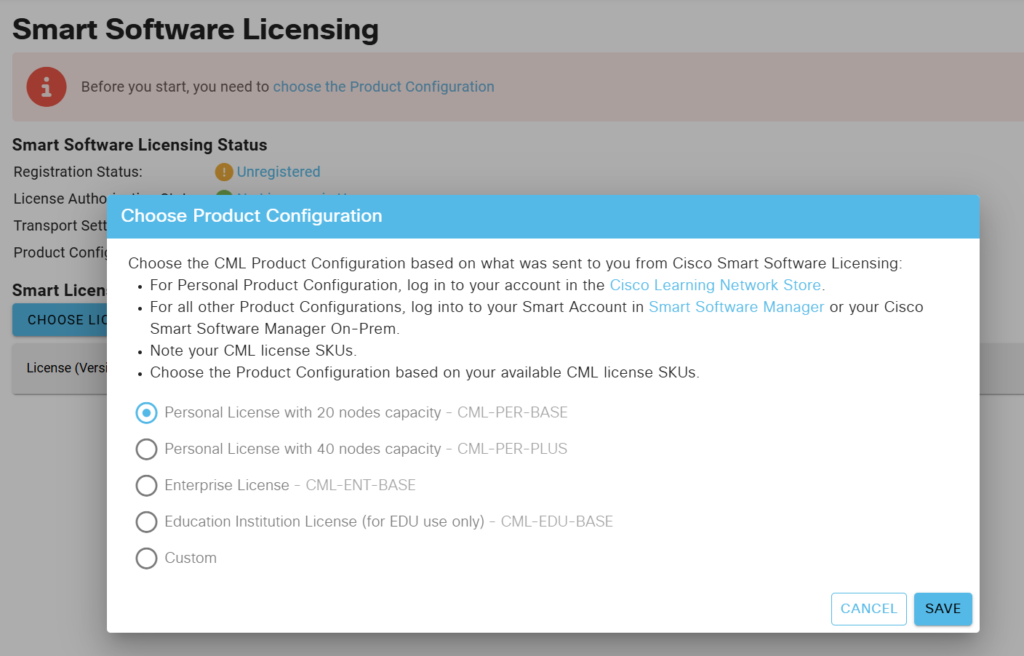Click the red info alert icon

pyautogui.click(x=46, y=87)
